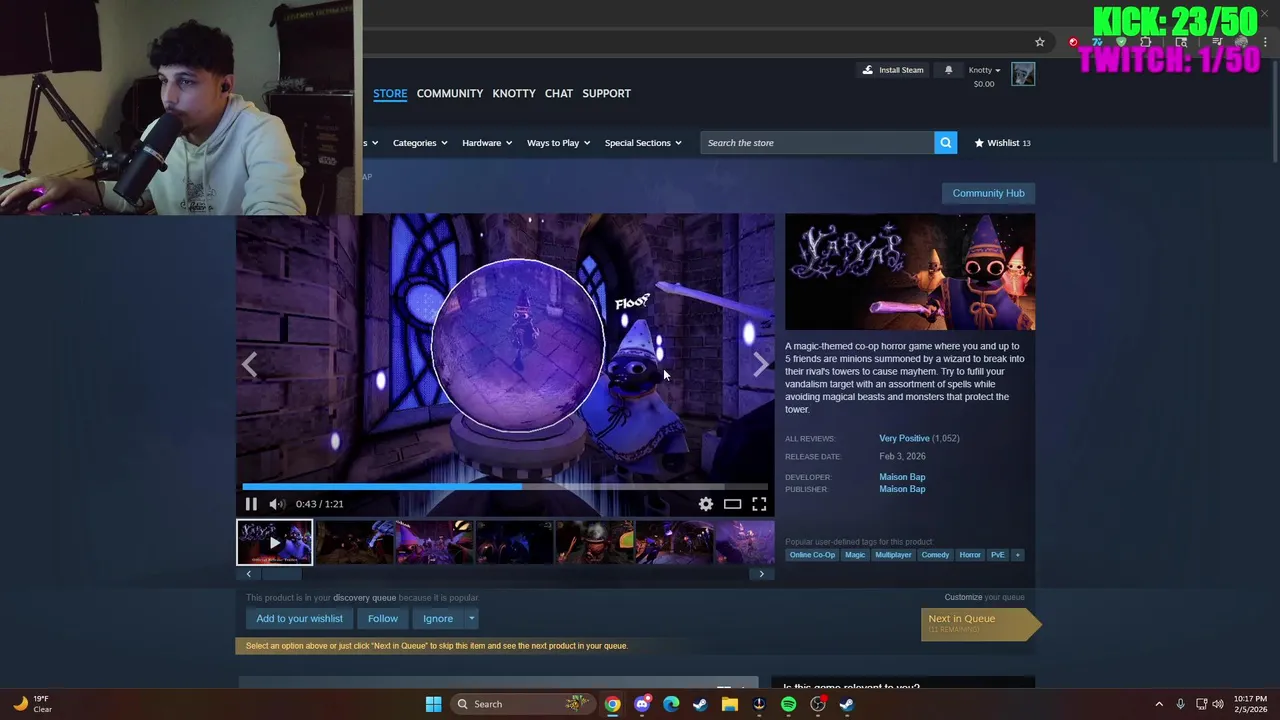Toggle theater mode in trailer player
Viewport: 1280px width, 720px height.
732,504
